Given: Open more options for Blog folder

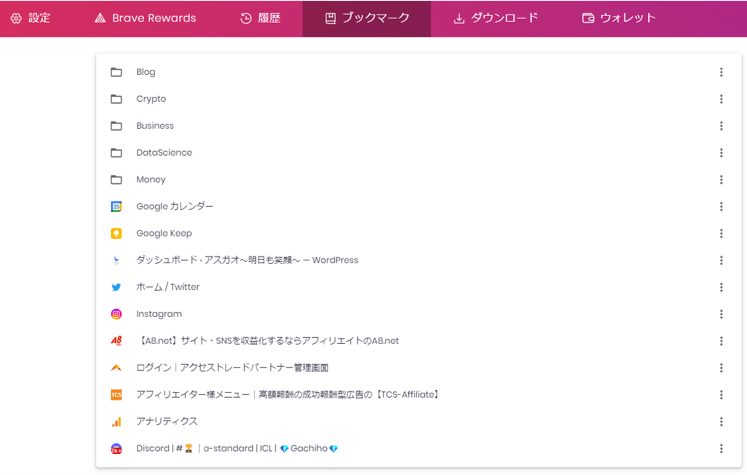Looking at the screenshot, I should pos(721,72).
